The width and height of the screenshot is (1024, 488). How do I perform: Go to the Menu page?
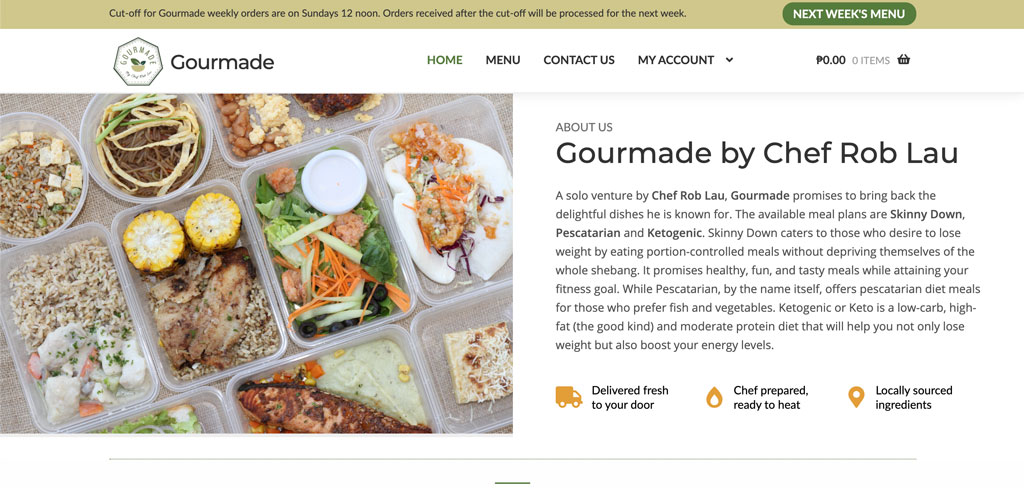tap(503, 60)
